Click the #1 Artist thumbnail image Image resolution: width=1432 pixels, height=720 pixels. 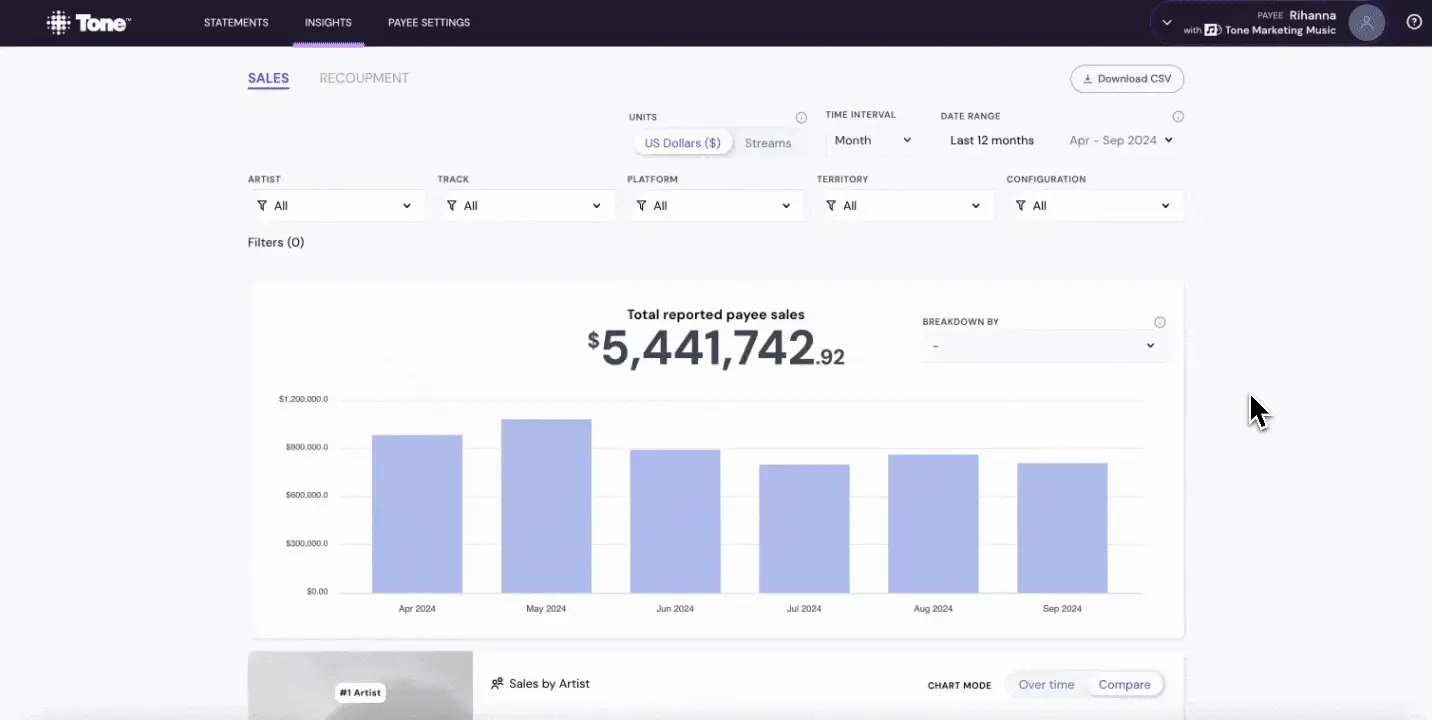pyautogui.click(x=360, y=685)
